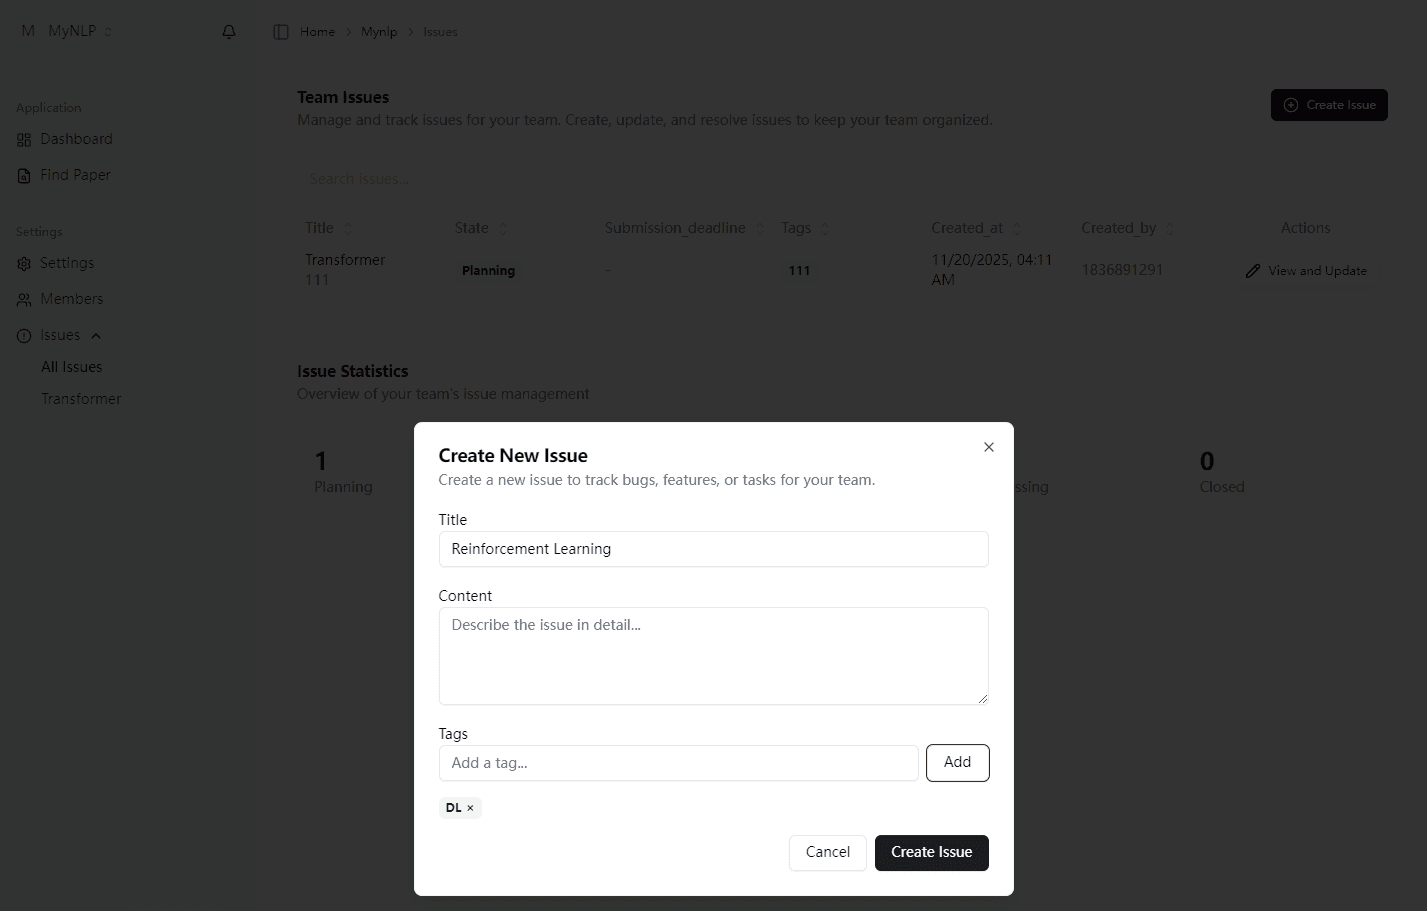Open notifications via the bell icon
The width and height of the screenshot is (1427, 911).
click(x=228, y=31)
